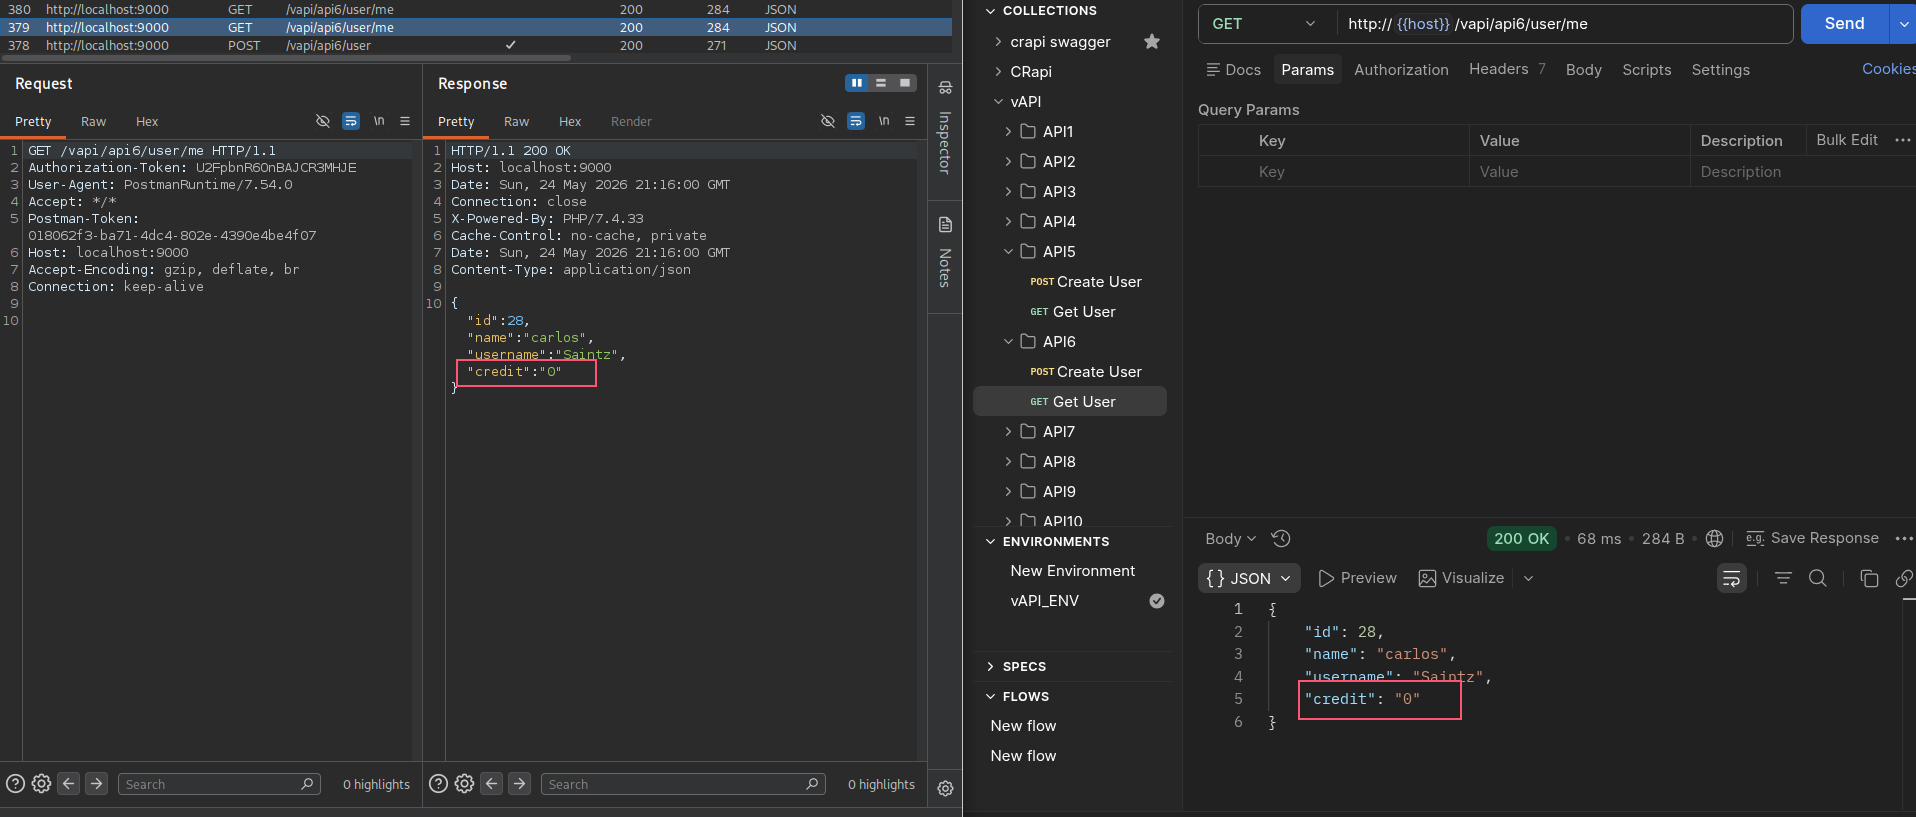The height and width of the screenshot is (817, 1916).
Task: Click Bulk Edit in Query Params
Action: point(1847,140)
